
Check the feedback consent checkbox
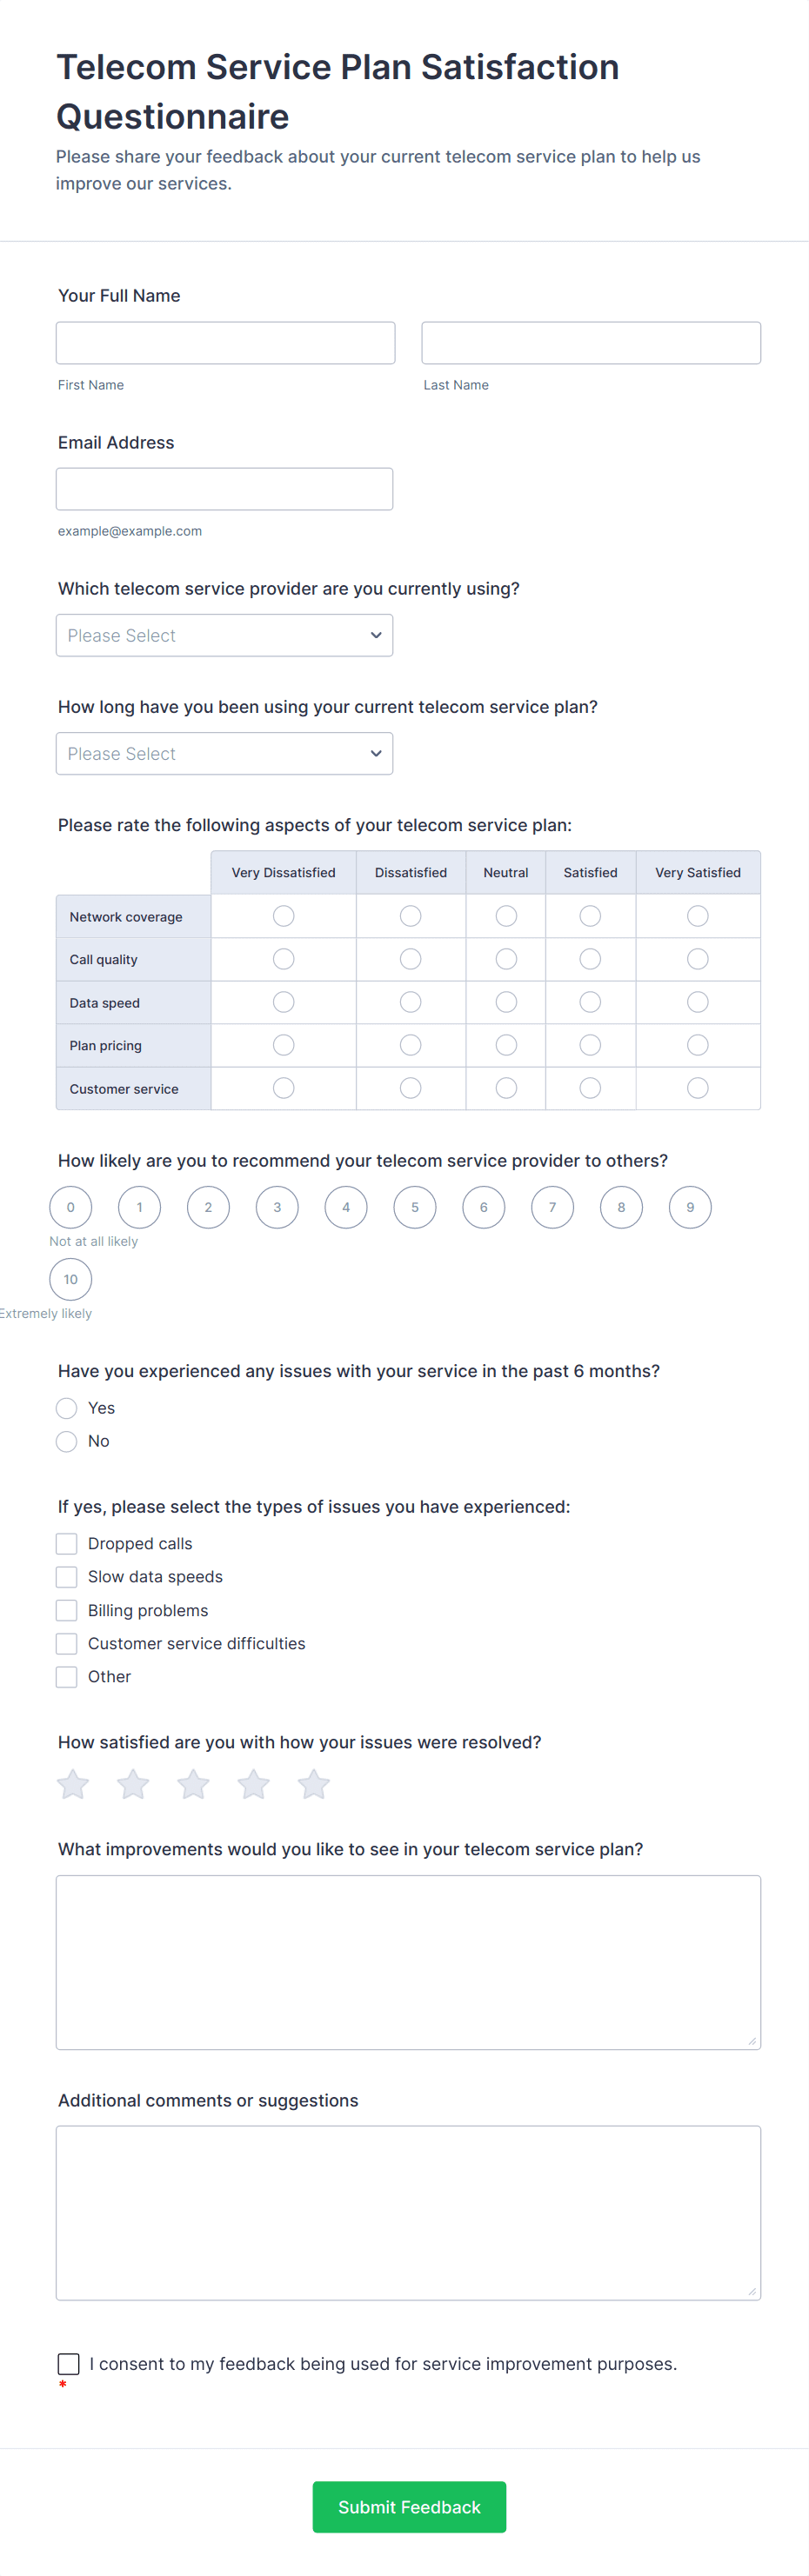pos(68,2364)
